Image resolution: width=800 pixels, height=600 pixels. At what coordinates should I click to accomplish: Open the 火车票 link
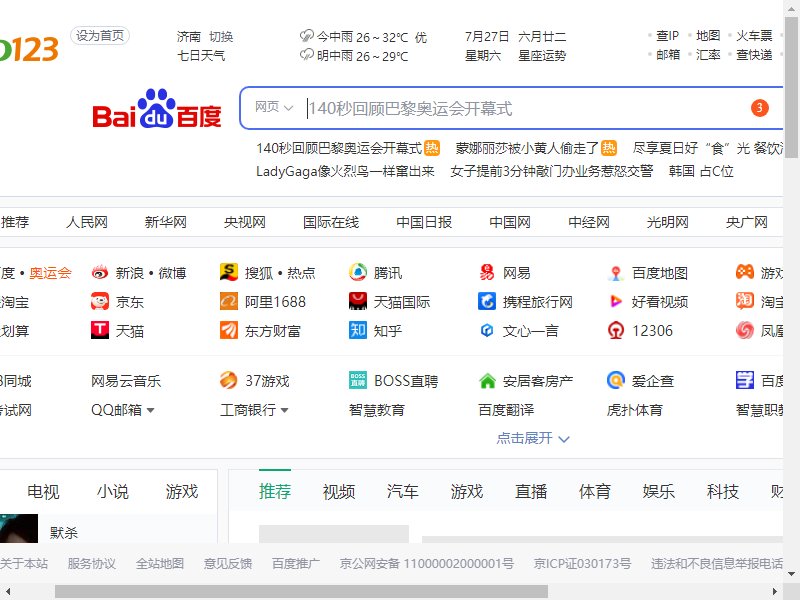click(754, 36)
